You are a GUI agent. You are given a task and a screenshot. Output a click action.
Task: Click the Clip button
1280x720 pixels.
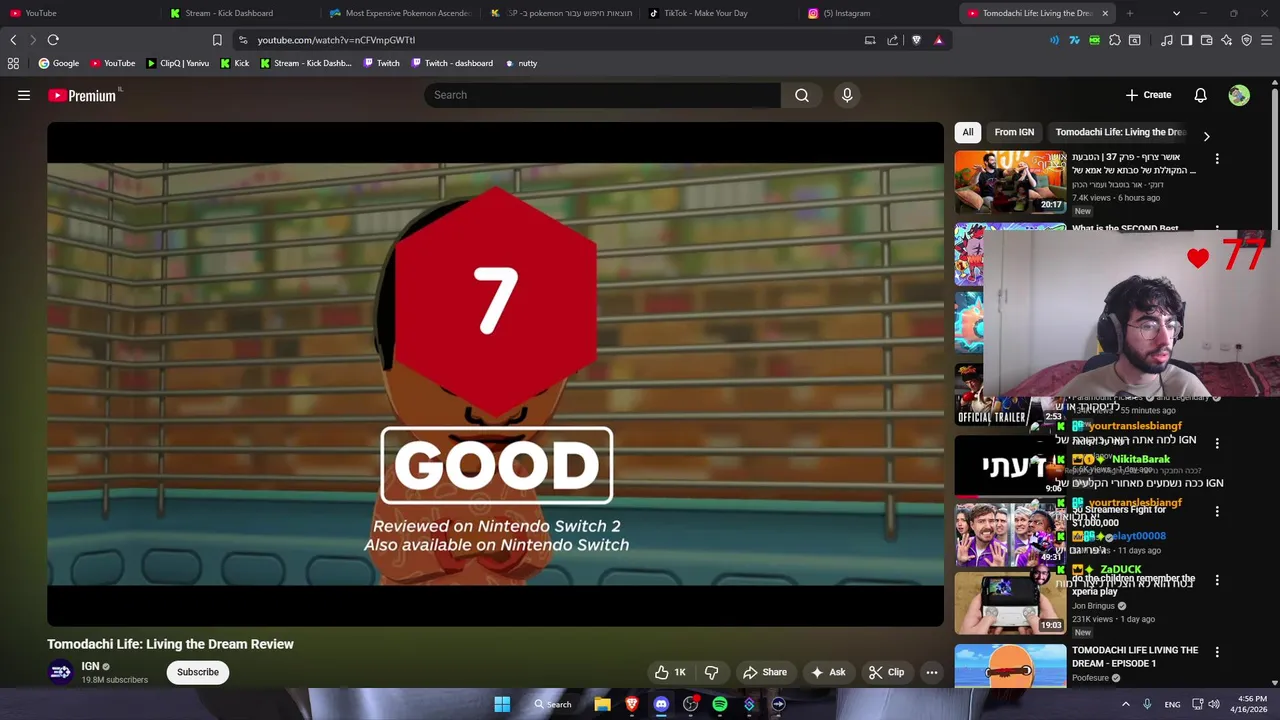(887, 672)
